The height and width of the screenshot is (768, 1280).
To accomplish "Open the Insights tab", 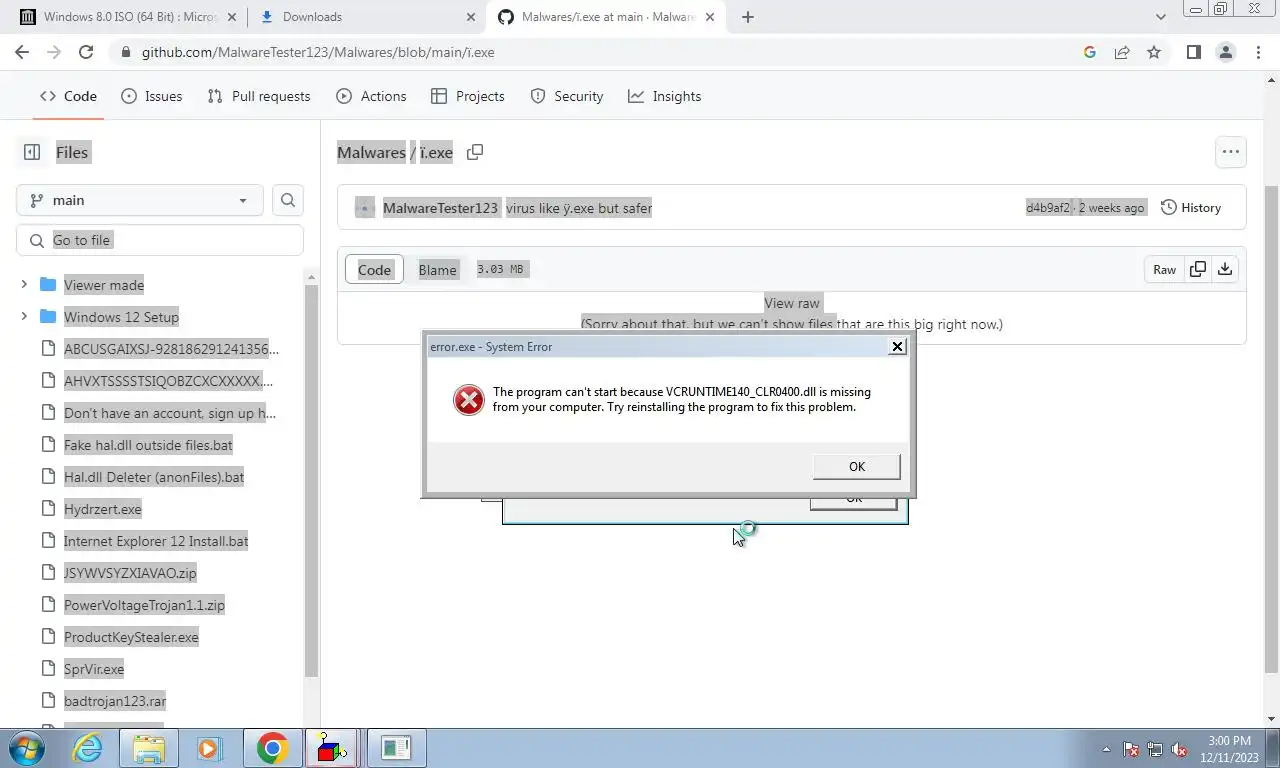I will (x=665, y=96).
